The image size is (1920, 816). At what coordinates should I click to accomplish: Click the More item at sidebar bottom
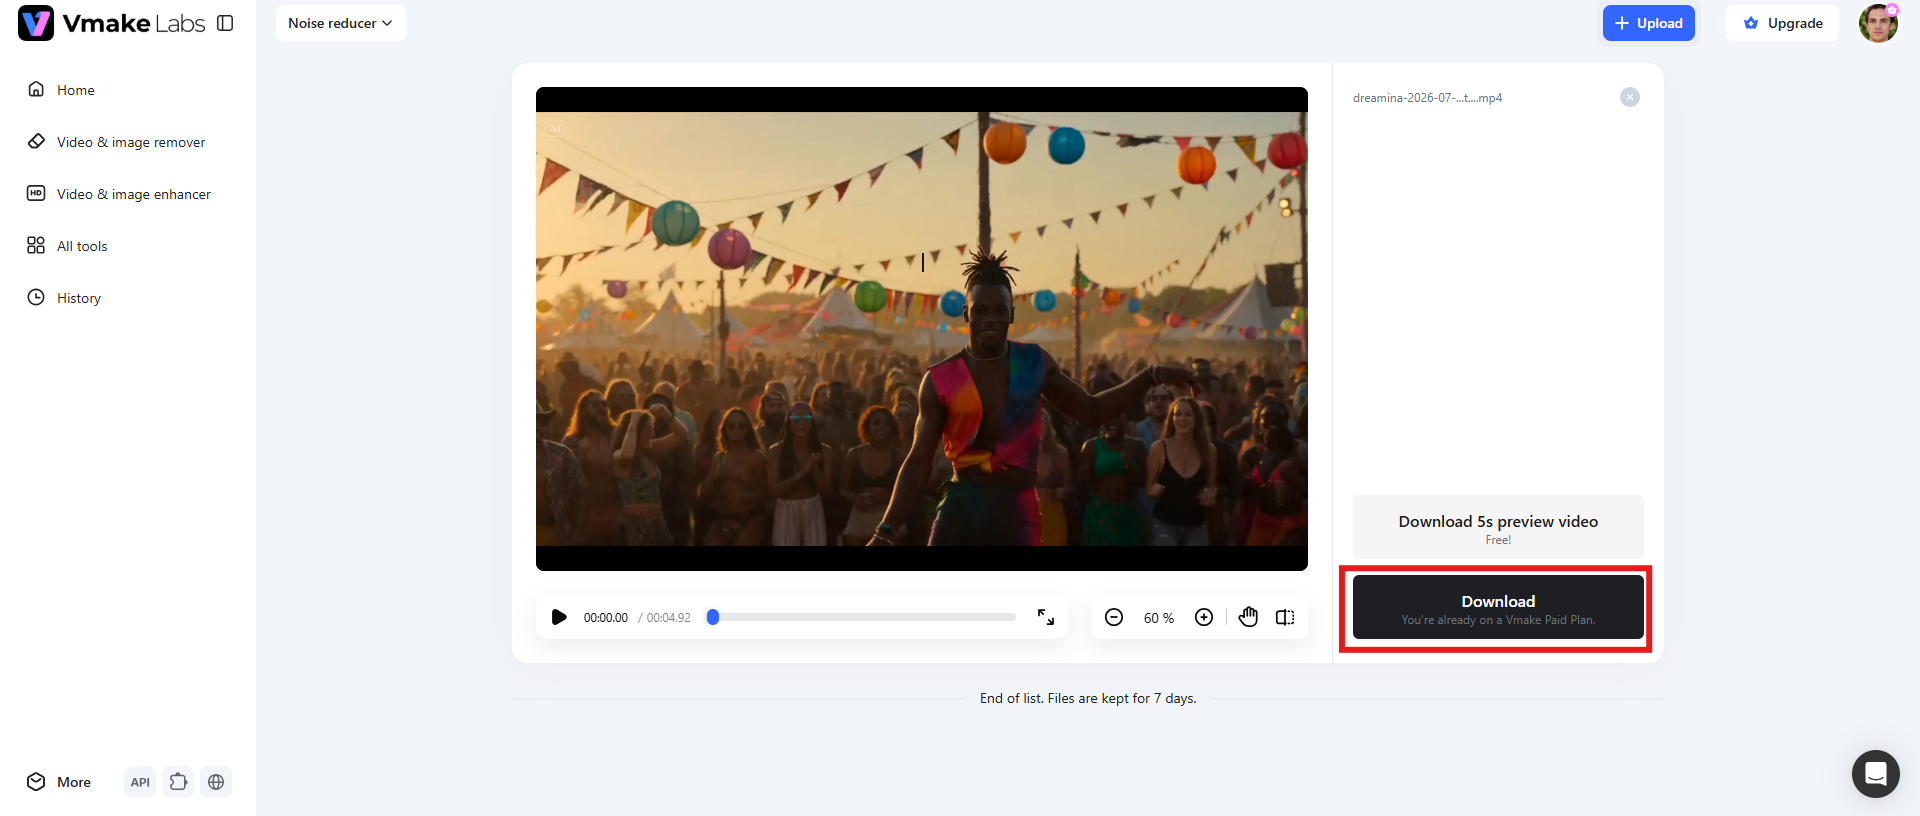pos(59,782)
